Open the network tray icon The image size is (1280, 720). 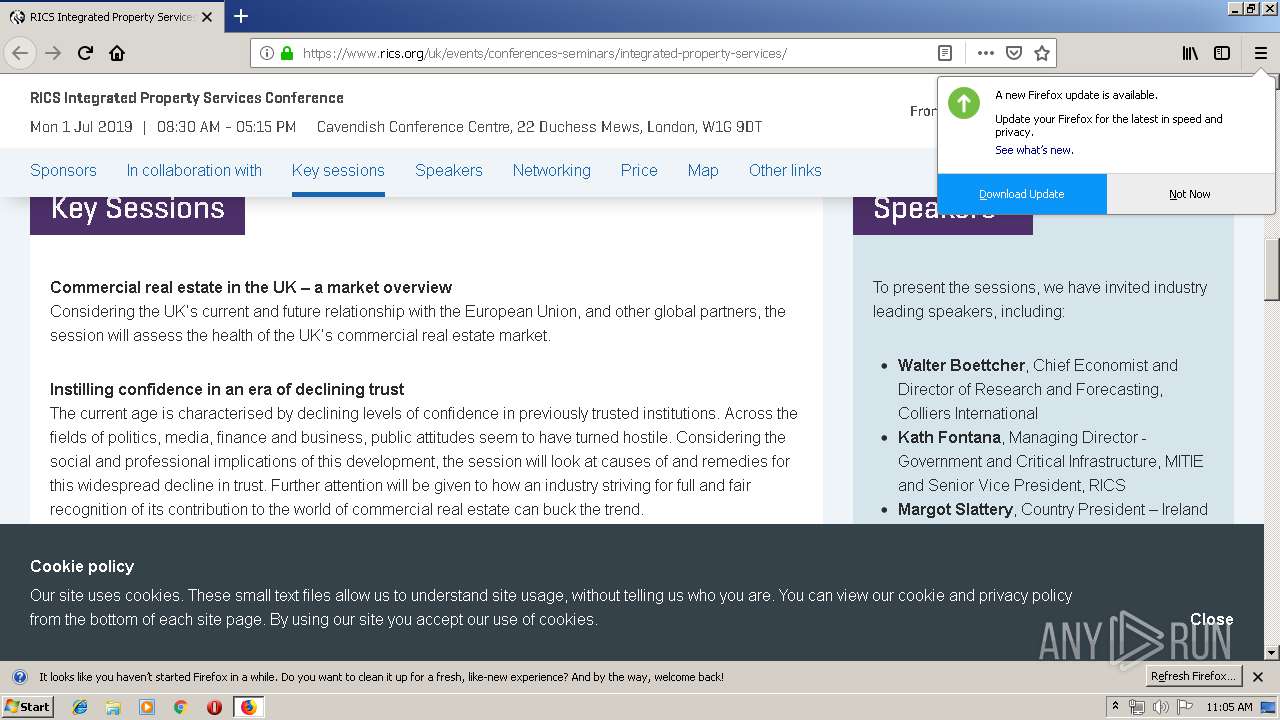[1137, 707]
